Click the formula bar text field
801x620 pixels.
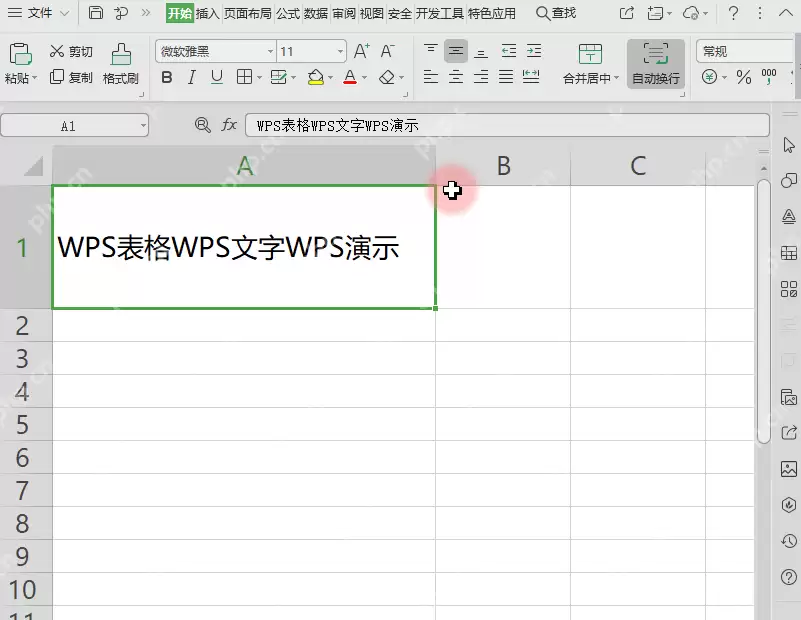point(507,125)
